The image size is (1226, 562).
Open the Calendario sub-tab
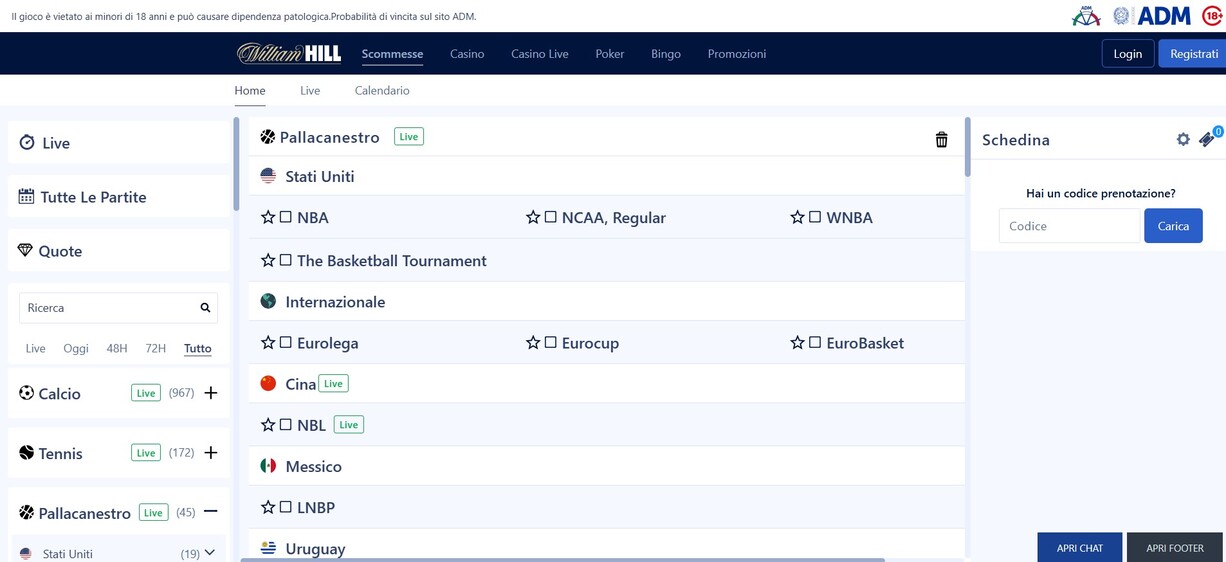(x=382, y=90)
